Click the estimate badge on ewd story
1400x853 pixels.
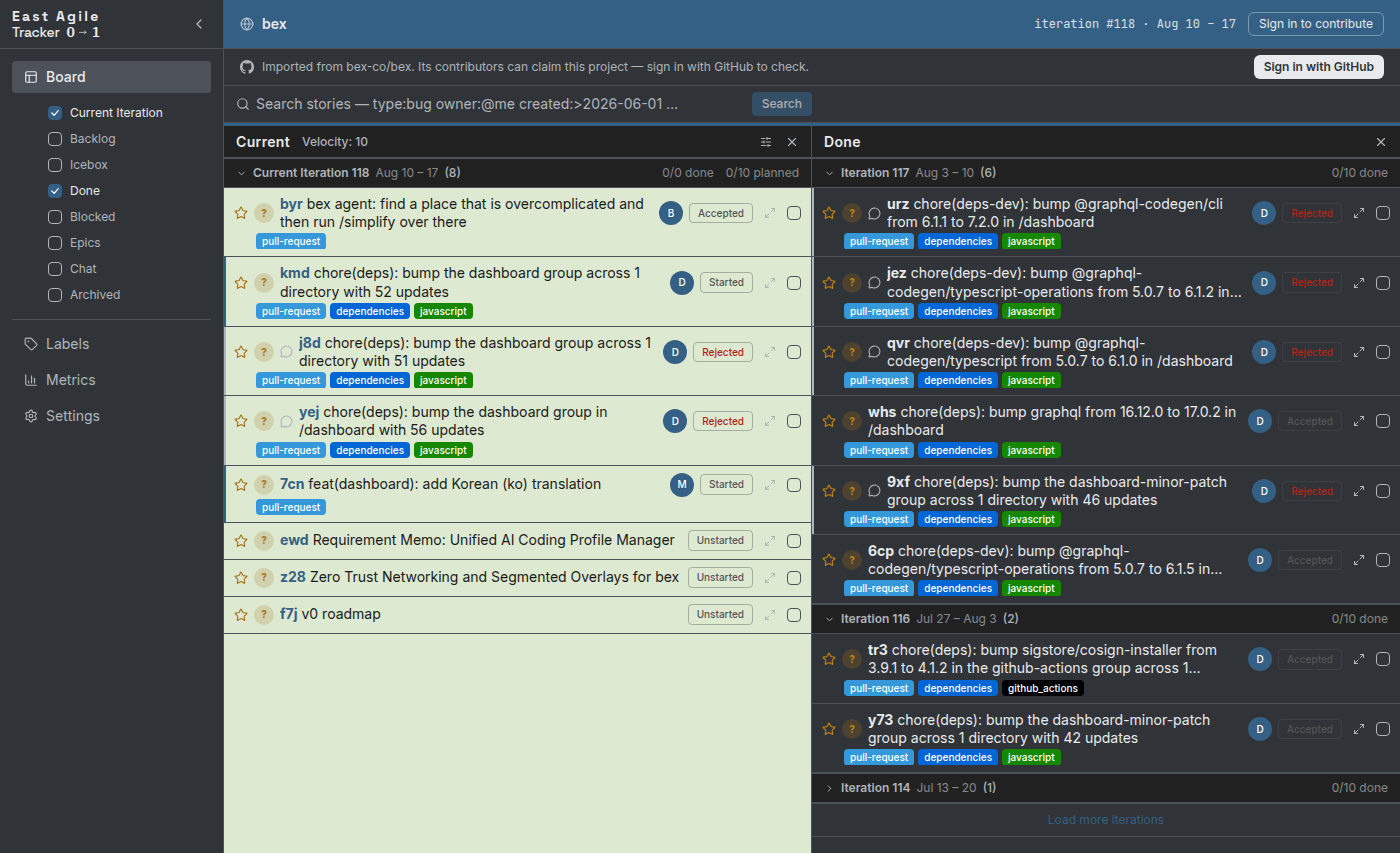264,541
